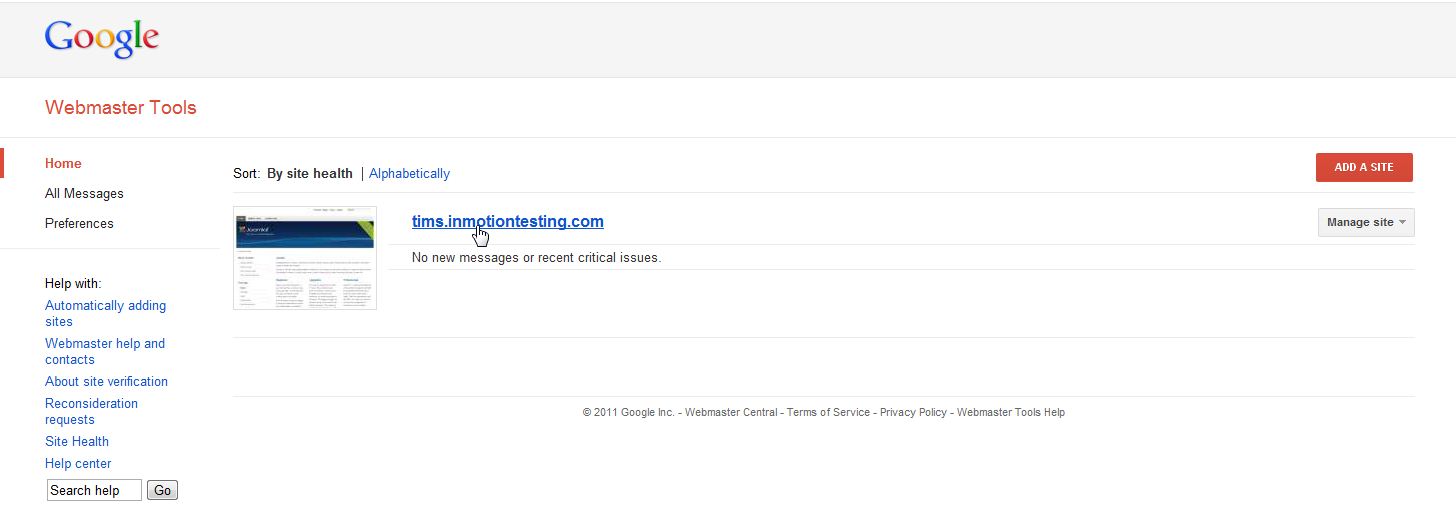Open Privacy Policy footer link

coord(913,412)
